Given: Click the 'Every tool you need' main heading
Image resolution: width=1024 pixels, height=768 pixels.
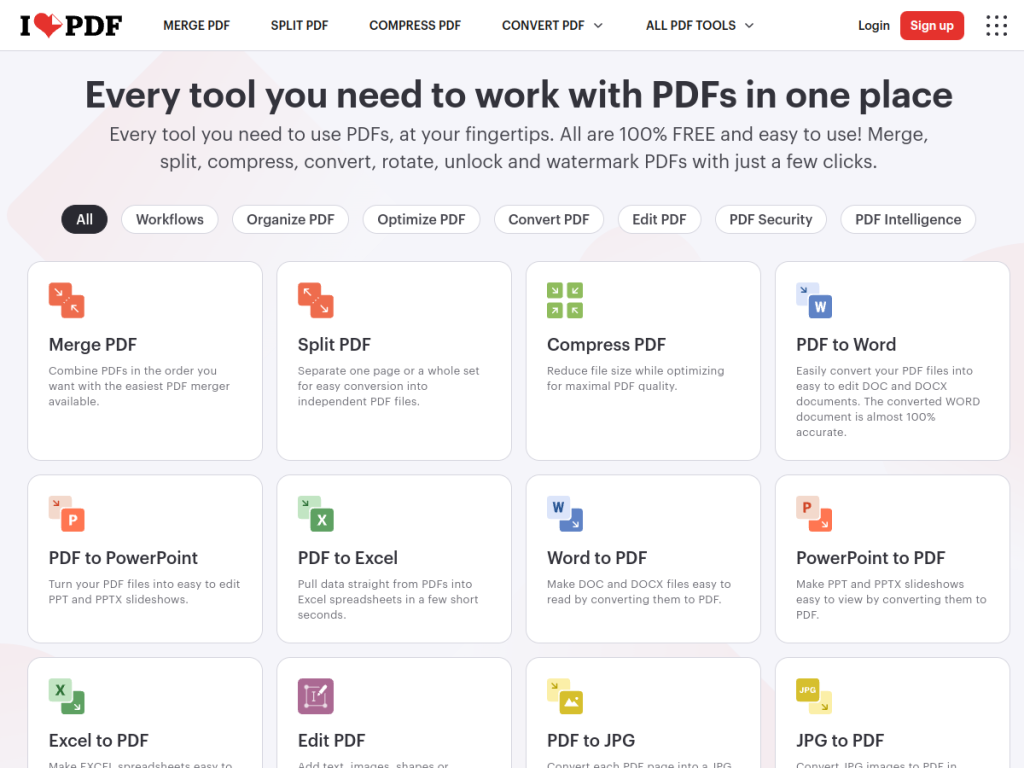Looking at the screenshot, I should 519,95.
